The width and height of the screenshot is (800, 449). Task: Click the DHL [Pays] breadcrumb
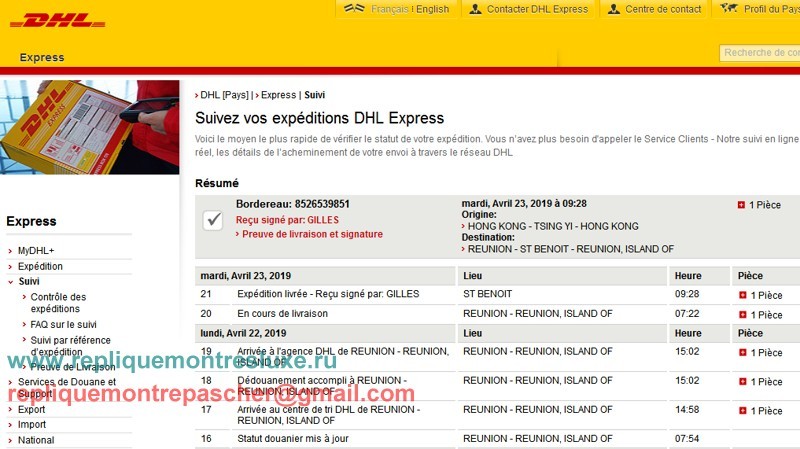pos(224,95)
